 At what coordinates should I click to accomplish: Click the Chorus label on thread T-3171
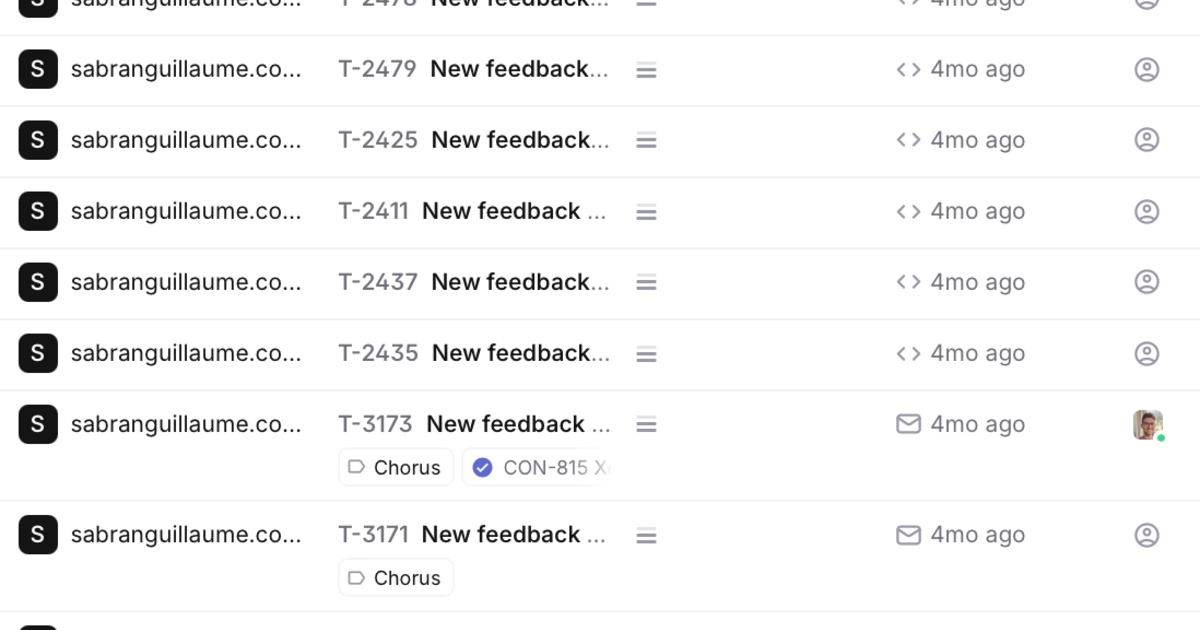pyautogui.click(x=396, y=578)
